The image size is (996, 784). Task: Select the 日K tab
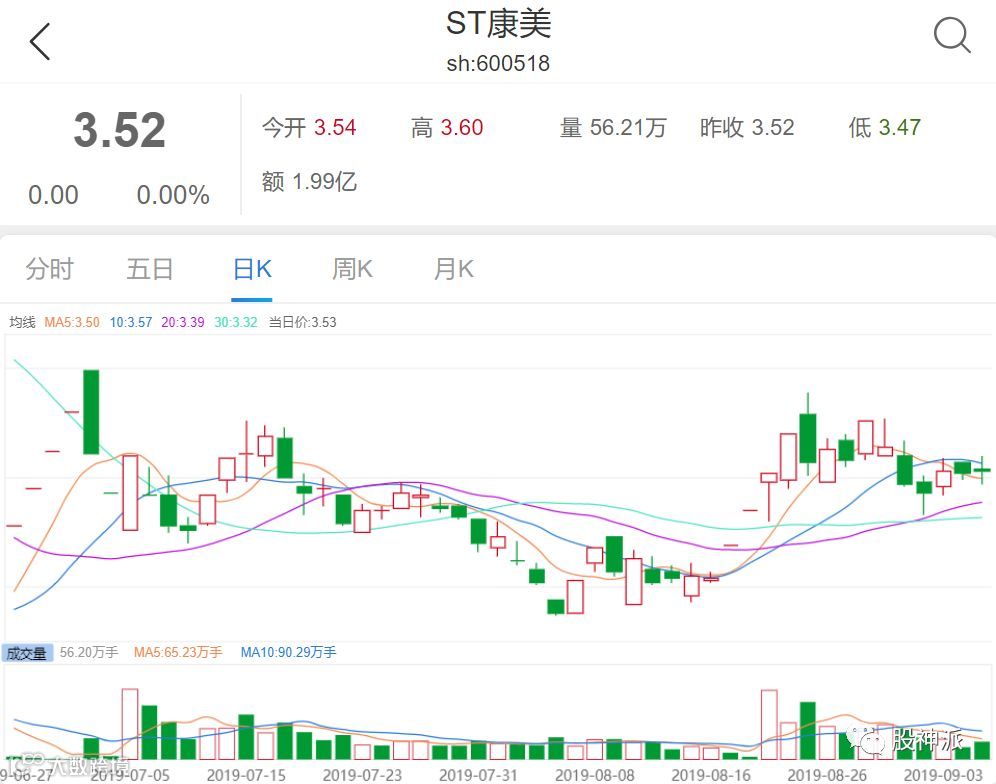coord(252,269)
